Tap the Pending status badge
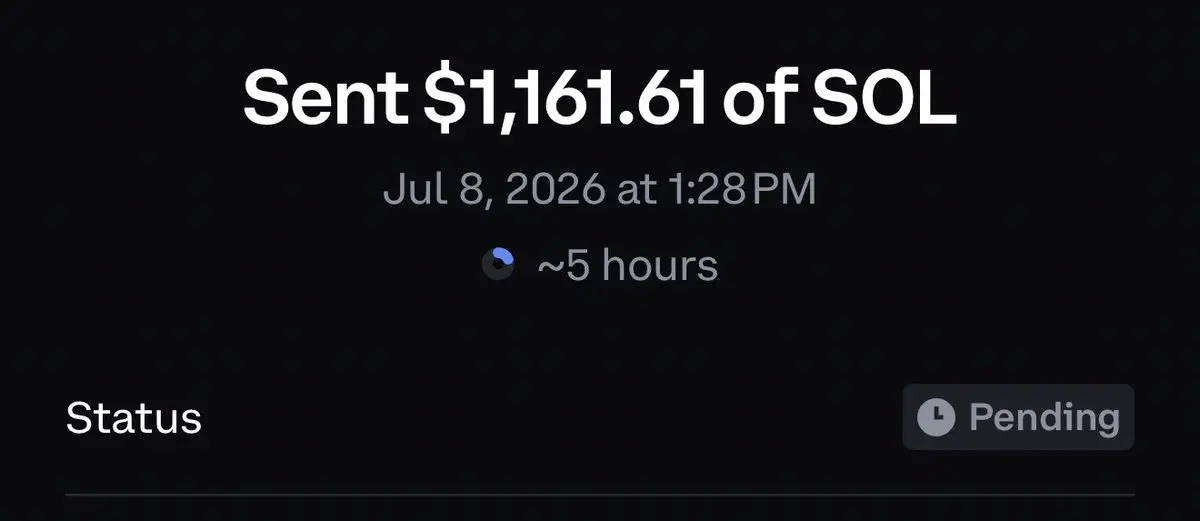The image size is (1200, 521). point(1018,416)
